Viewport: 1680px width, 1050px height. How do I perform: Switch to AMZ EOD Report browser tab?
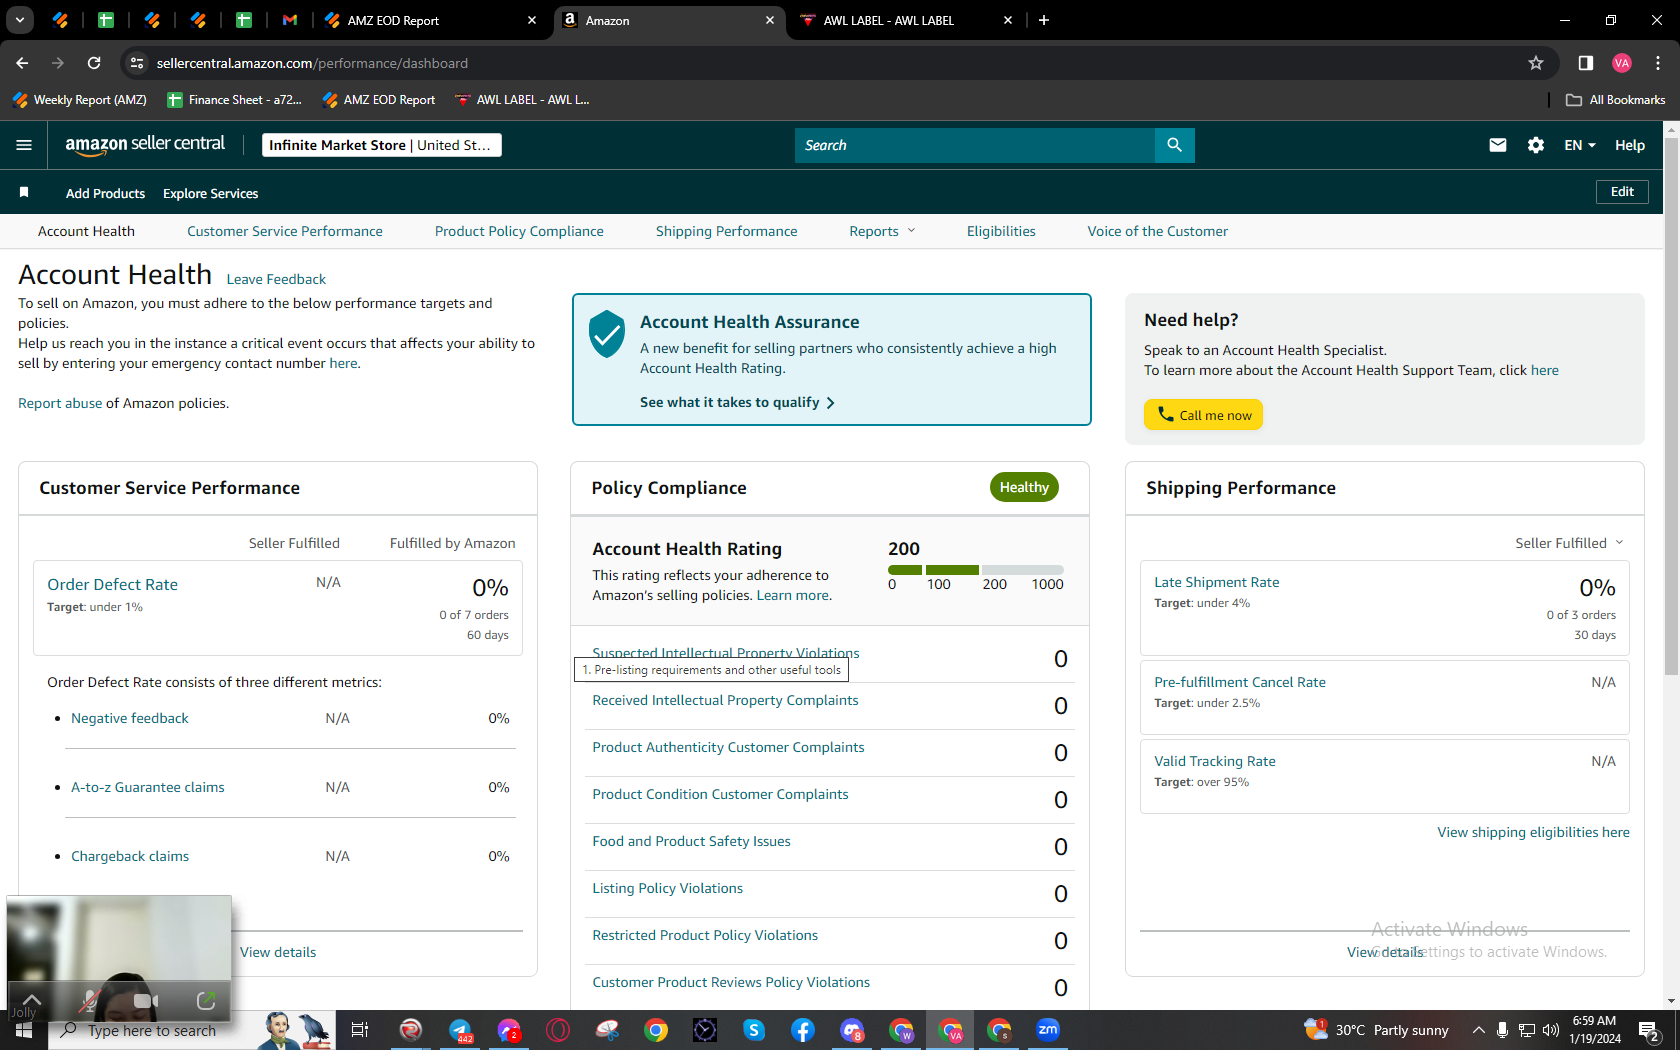point(431,20)
